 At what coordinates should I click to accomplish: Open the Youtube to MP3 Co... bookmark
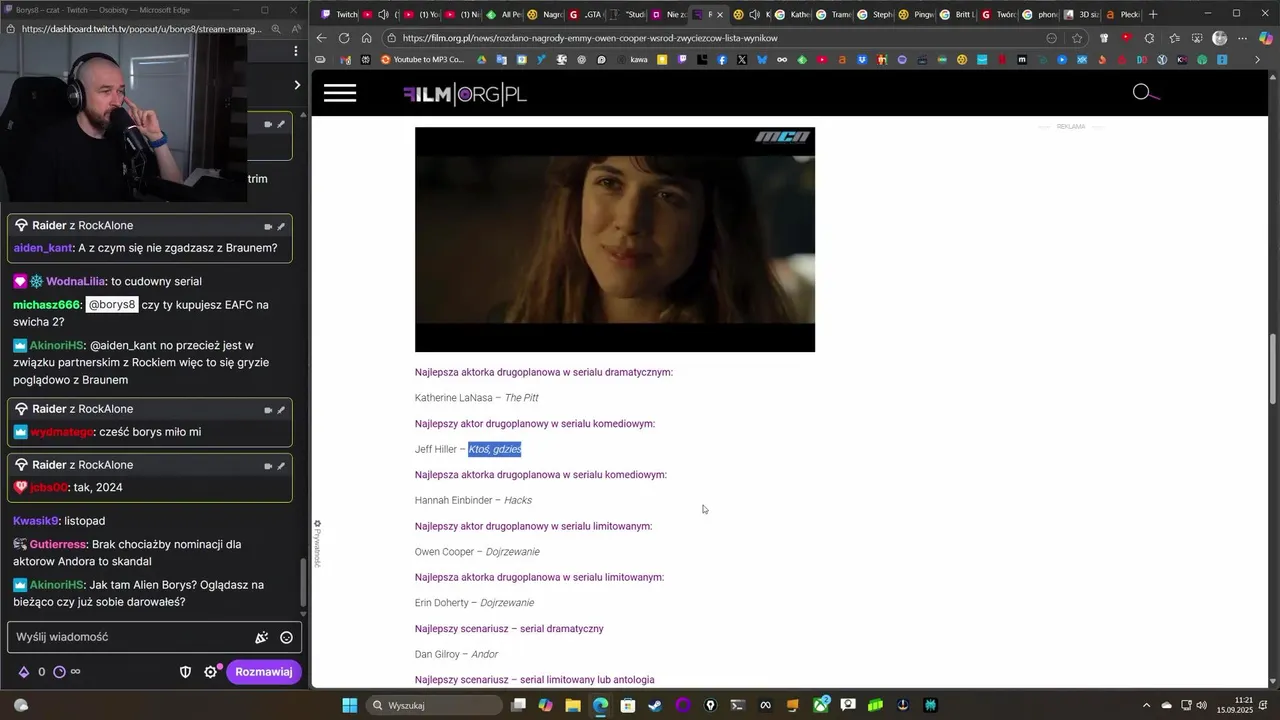click(x=422, y=60)
